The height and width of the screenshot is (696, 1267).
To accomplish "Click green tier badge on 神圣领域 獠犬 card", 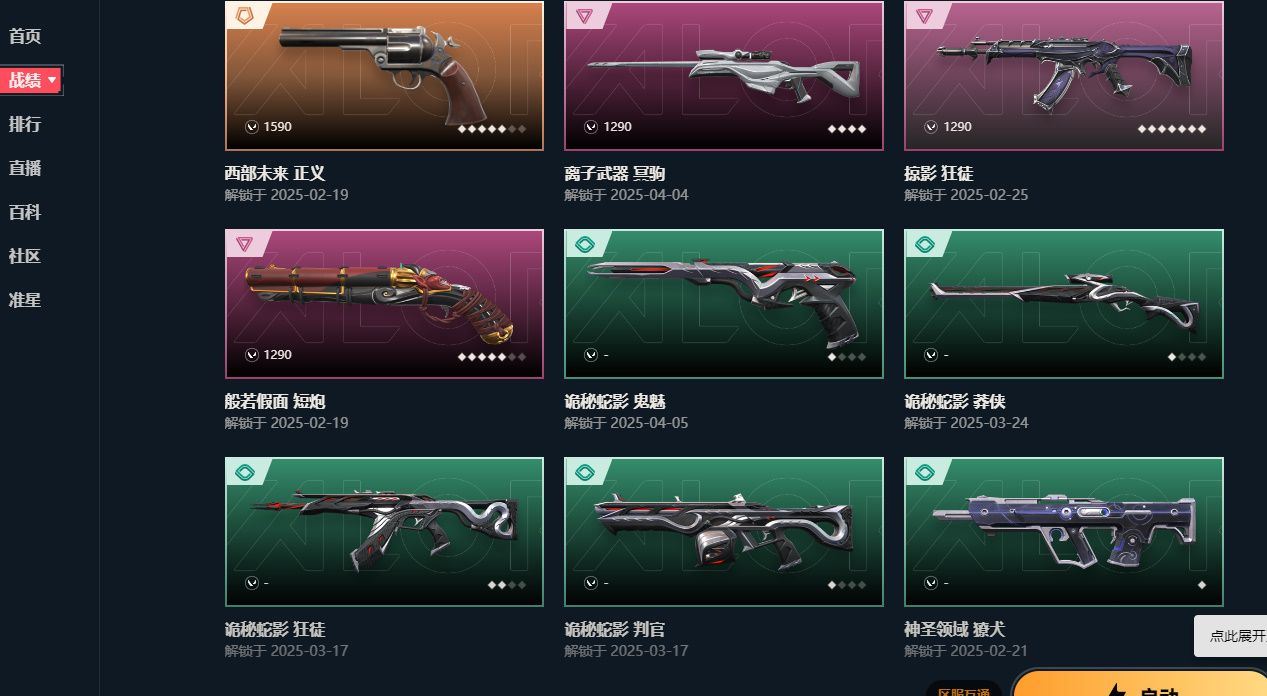I will pos(925,472).
